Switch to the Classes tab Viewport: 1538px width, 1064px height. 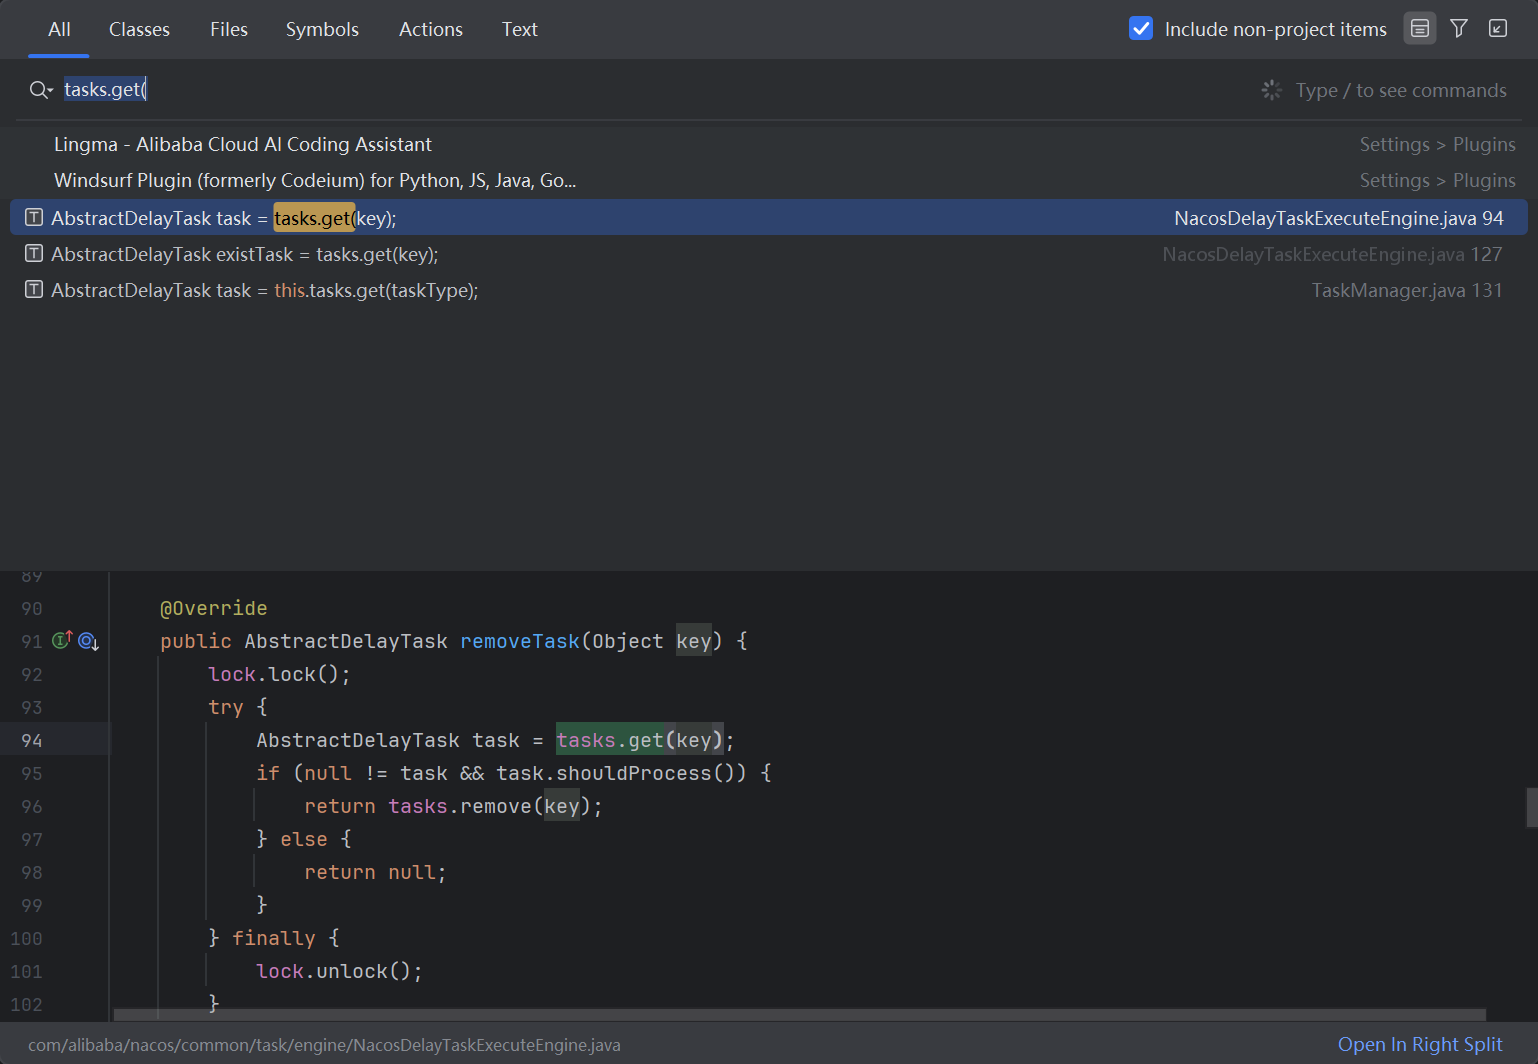click(x=139, y=30)
